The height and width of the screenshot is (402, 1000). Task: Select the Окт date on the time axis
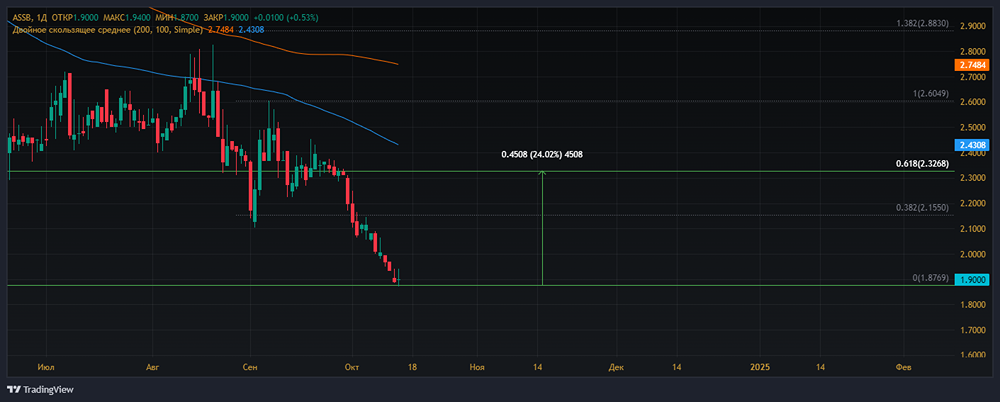(x=351, y=367)
